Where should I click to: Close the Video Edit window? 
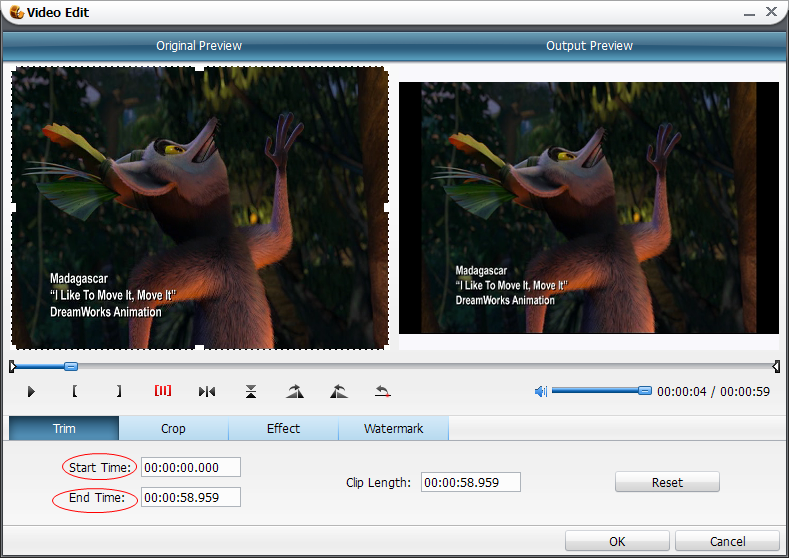click(x=771, y=12)
